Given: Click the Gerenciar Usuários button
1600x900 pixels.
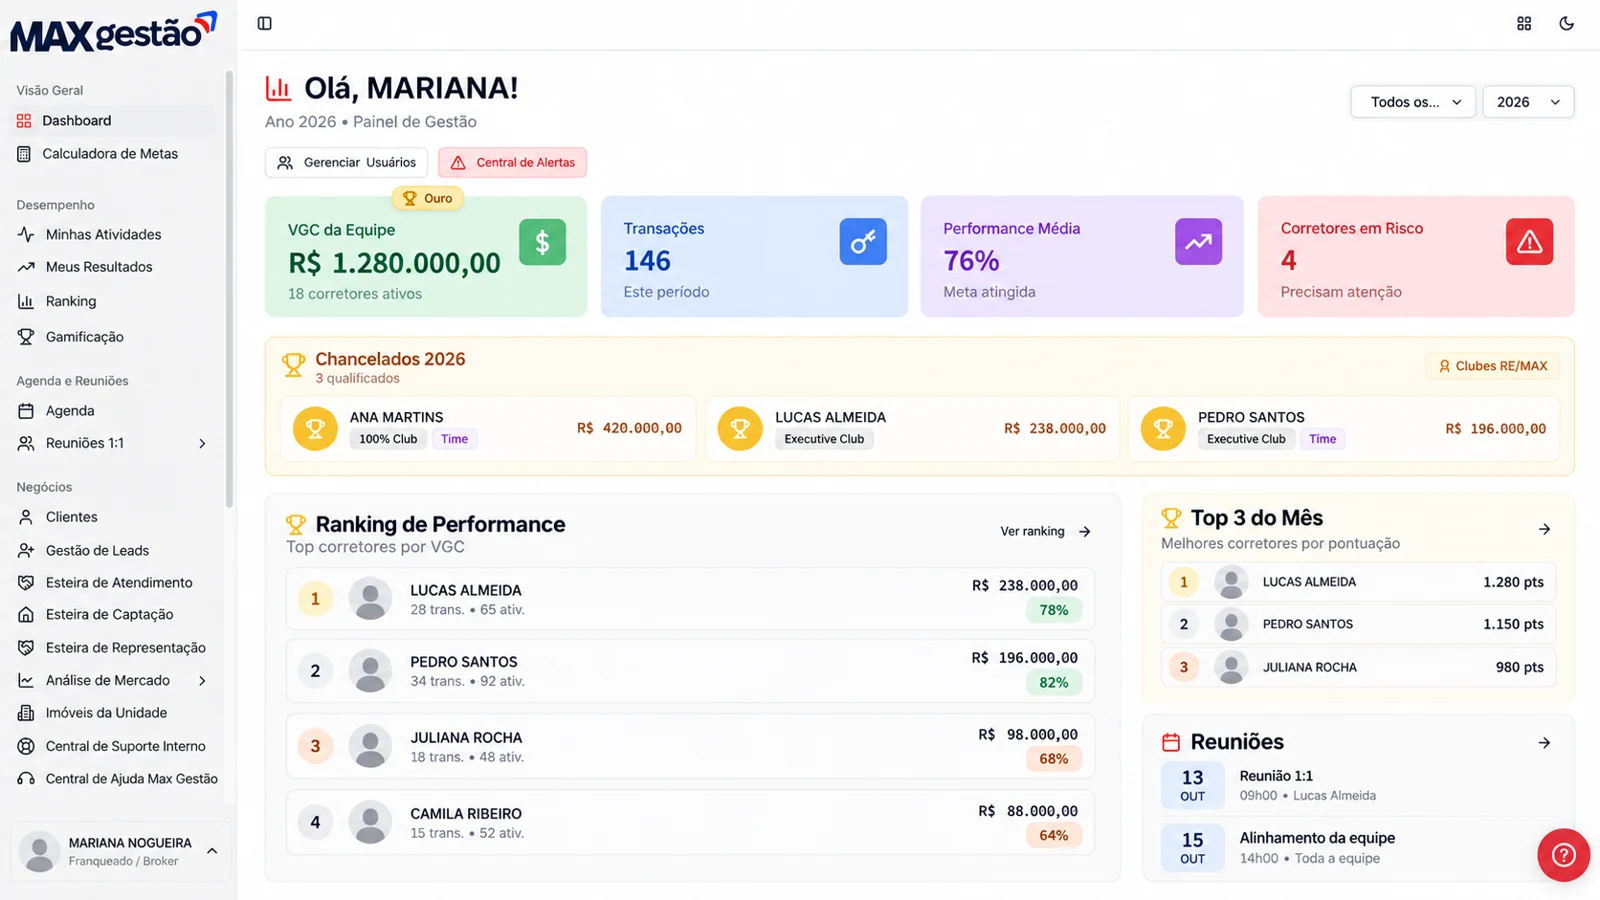Looking at the screenshot, I should (x=346, y=162).
